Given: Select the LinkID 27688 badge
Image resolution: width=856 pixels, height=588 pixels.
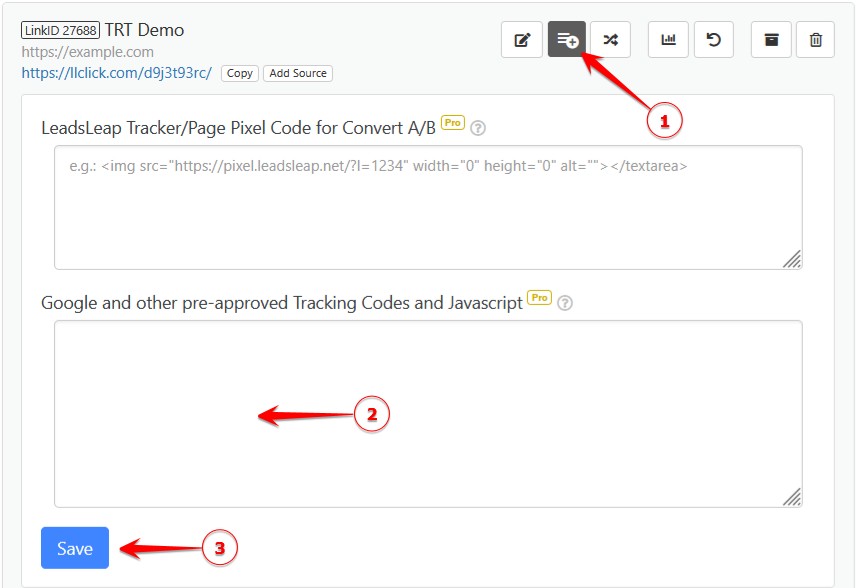Looking at the screenshot, I should (60, 30).
